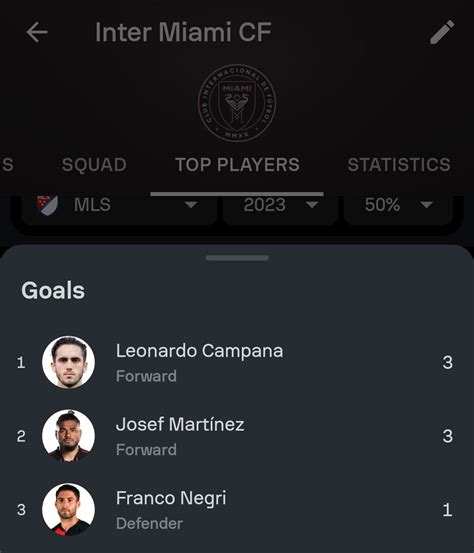This screenshot has width=474, height=553.
Task: Tap the Goals section heading
Action: [x=53, y=291]
